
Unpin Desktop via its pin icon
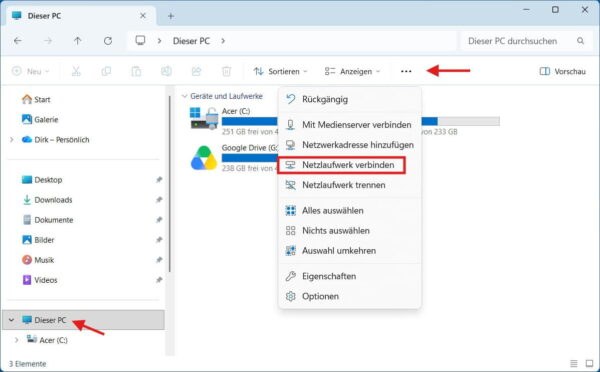tap(159, 180)
